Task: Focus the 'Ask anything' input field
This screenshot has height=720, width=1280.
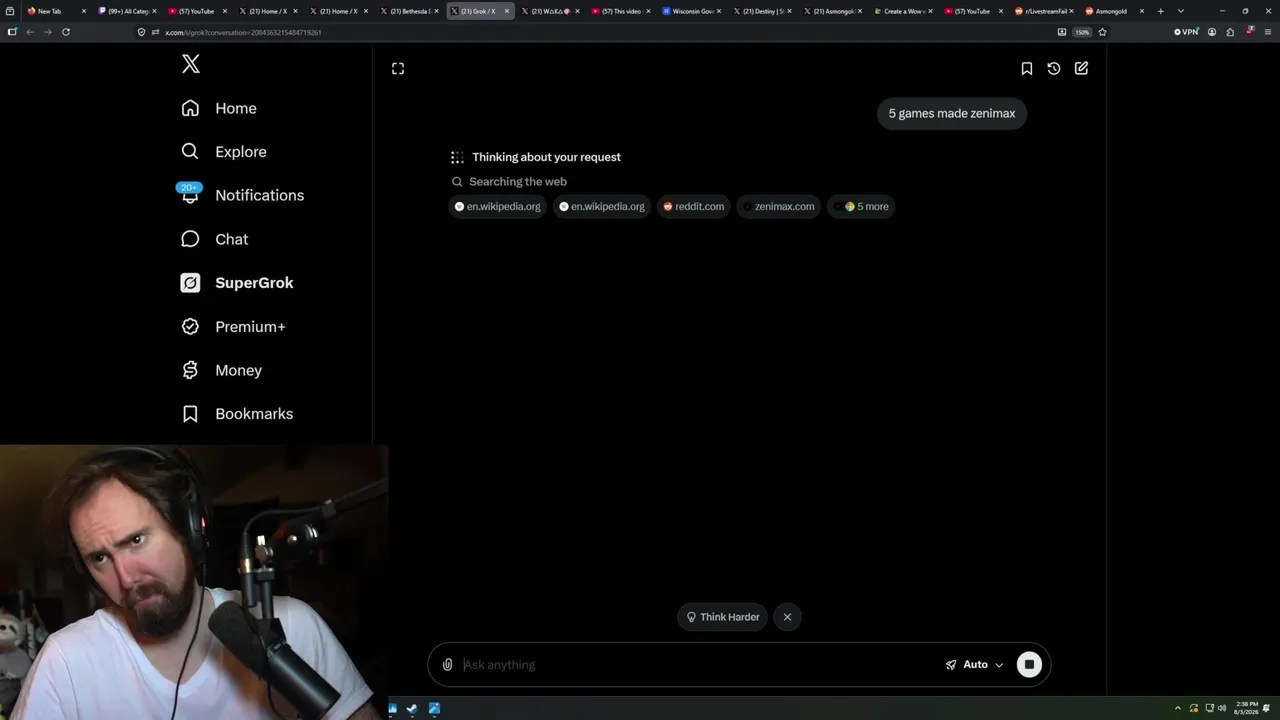Action: pyautogui.click(x=698, y=665)
